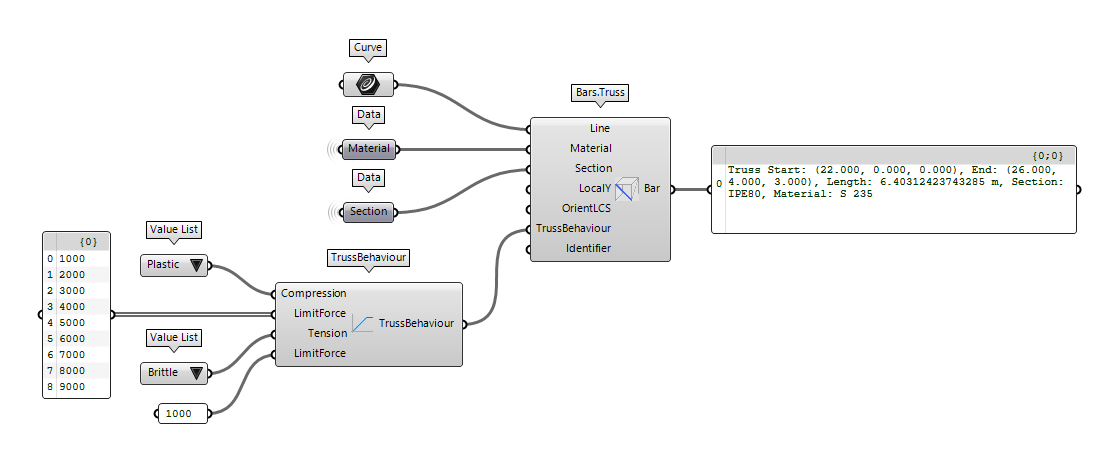Open the Brittle value list dropdown arrow

click(x=196, y=373)
